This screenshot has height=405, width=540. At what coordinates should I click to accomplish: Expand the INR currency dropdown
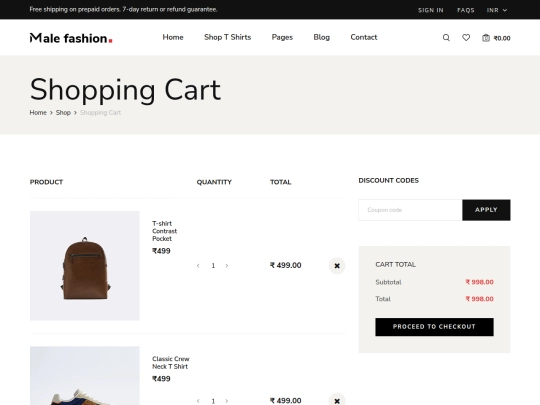point(497,10)
